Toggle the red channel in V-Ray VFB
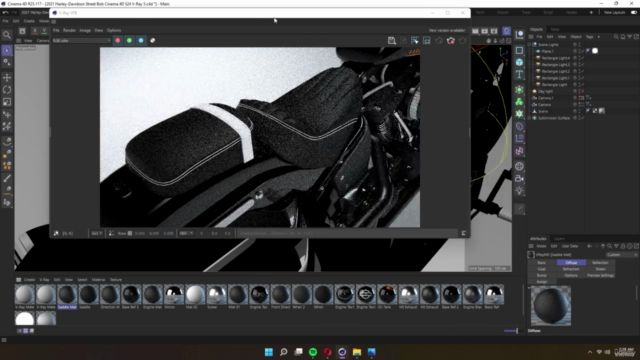640x360 pixels. pyautogui.click(x=118, y=40)
